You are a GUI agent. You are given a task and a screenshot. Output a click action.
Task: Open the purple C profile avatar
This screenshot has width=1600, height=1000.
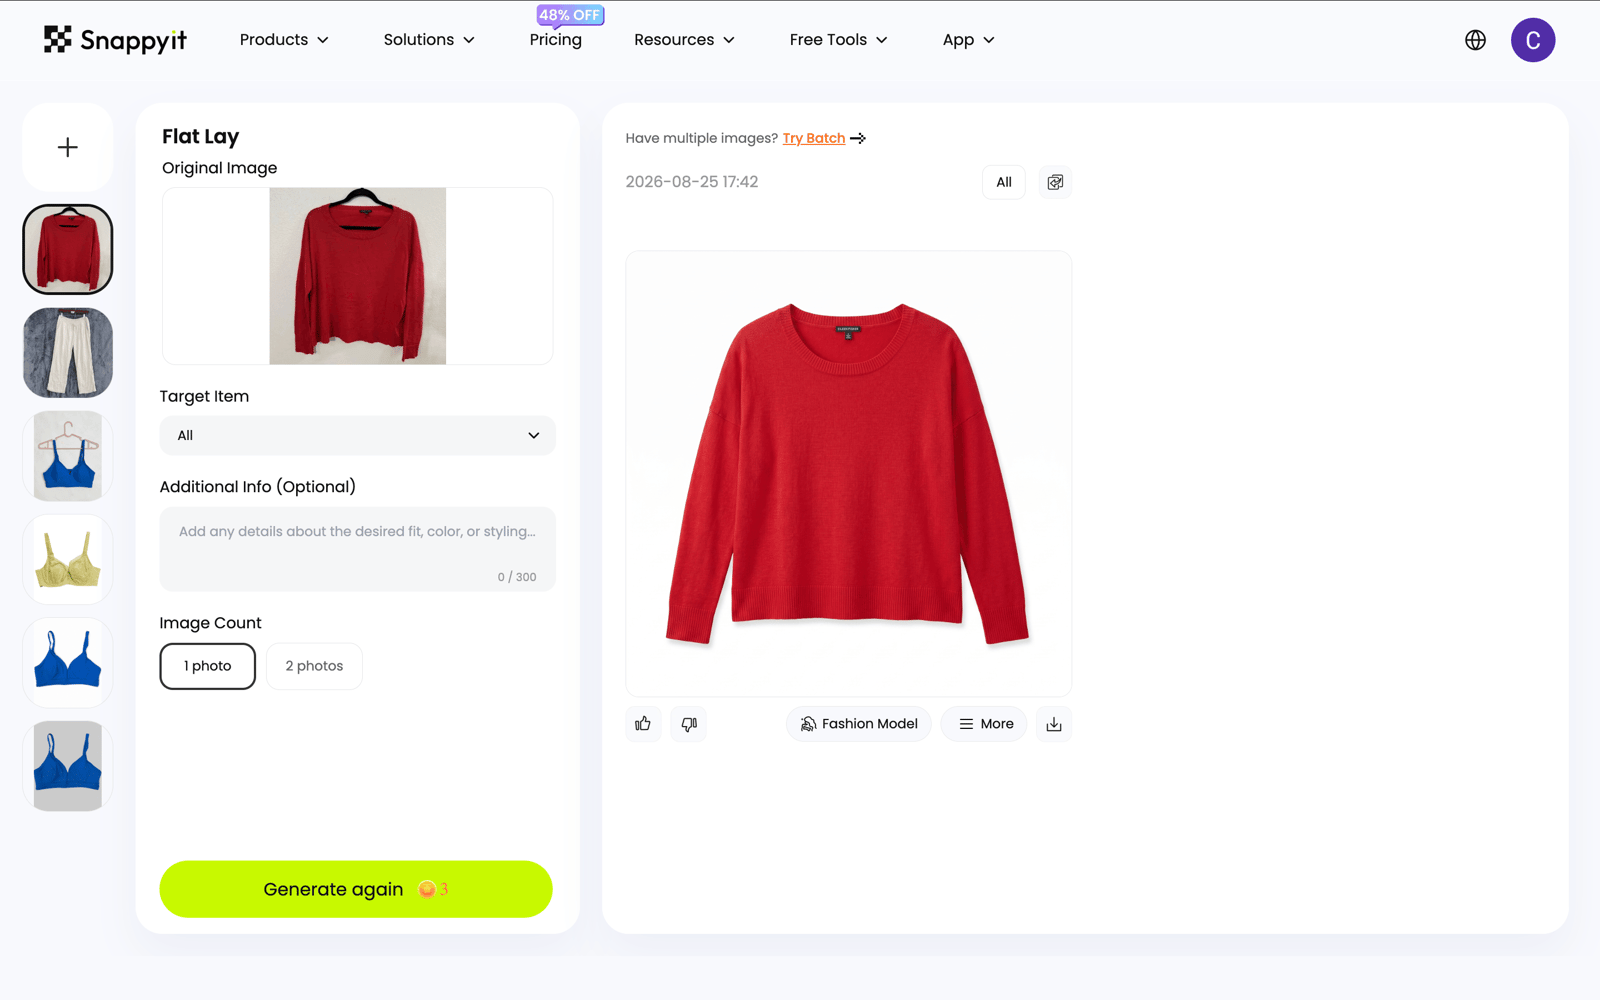tap(1532, 40)
